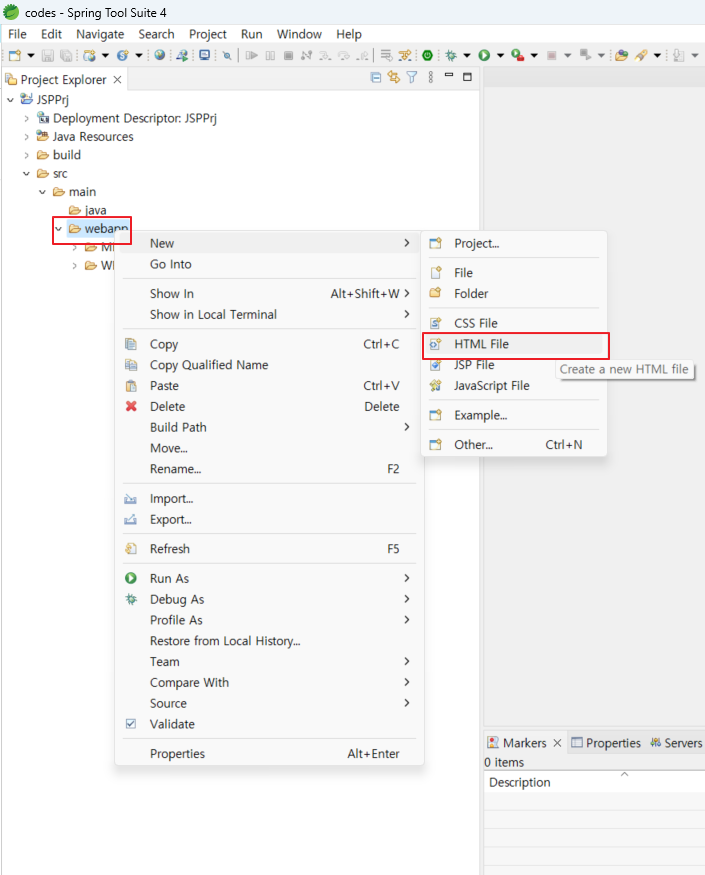705x875 pixels.
Task: Click the New wizard icon in the toolbar
Action: click(x=15, y=55)
